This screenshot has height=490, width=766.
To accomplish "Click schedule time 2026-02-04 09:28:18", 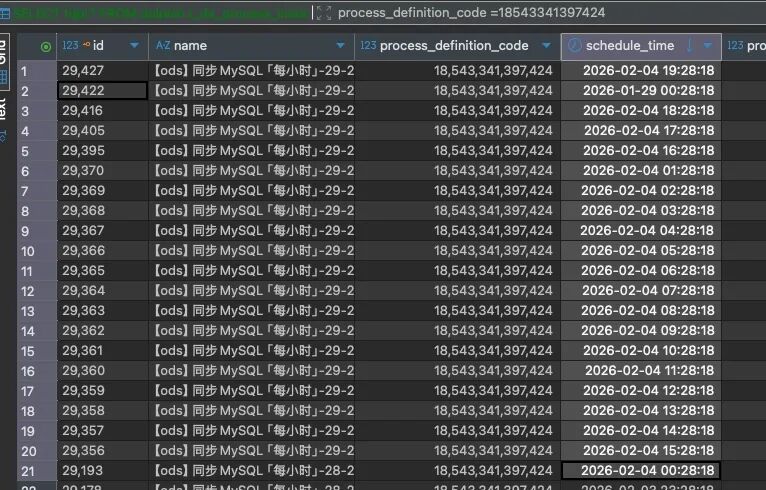I will [x=641, y=331].
